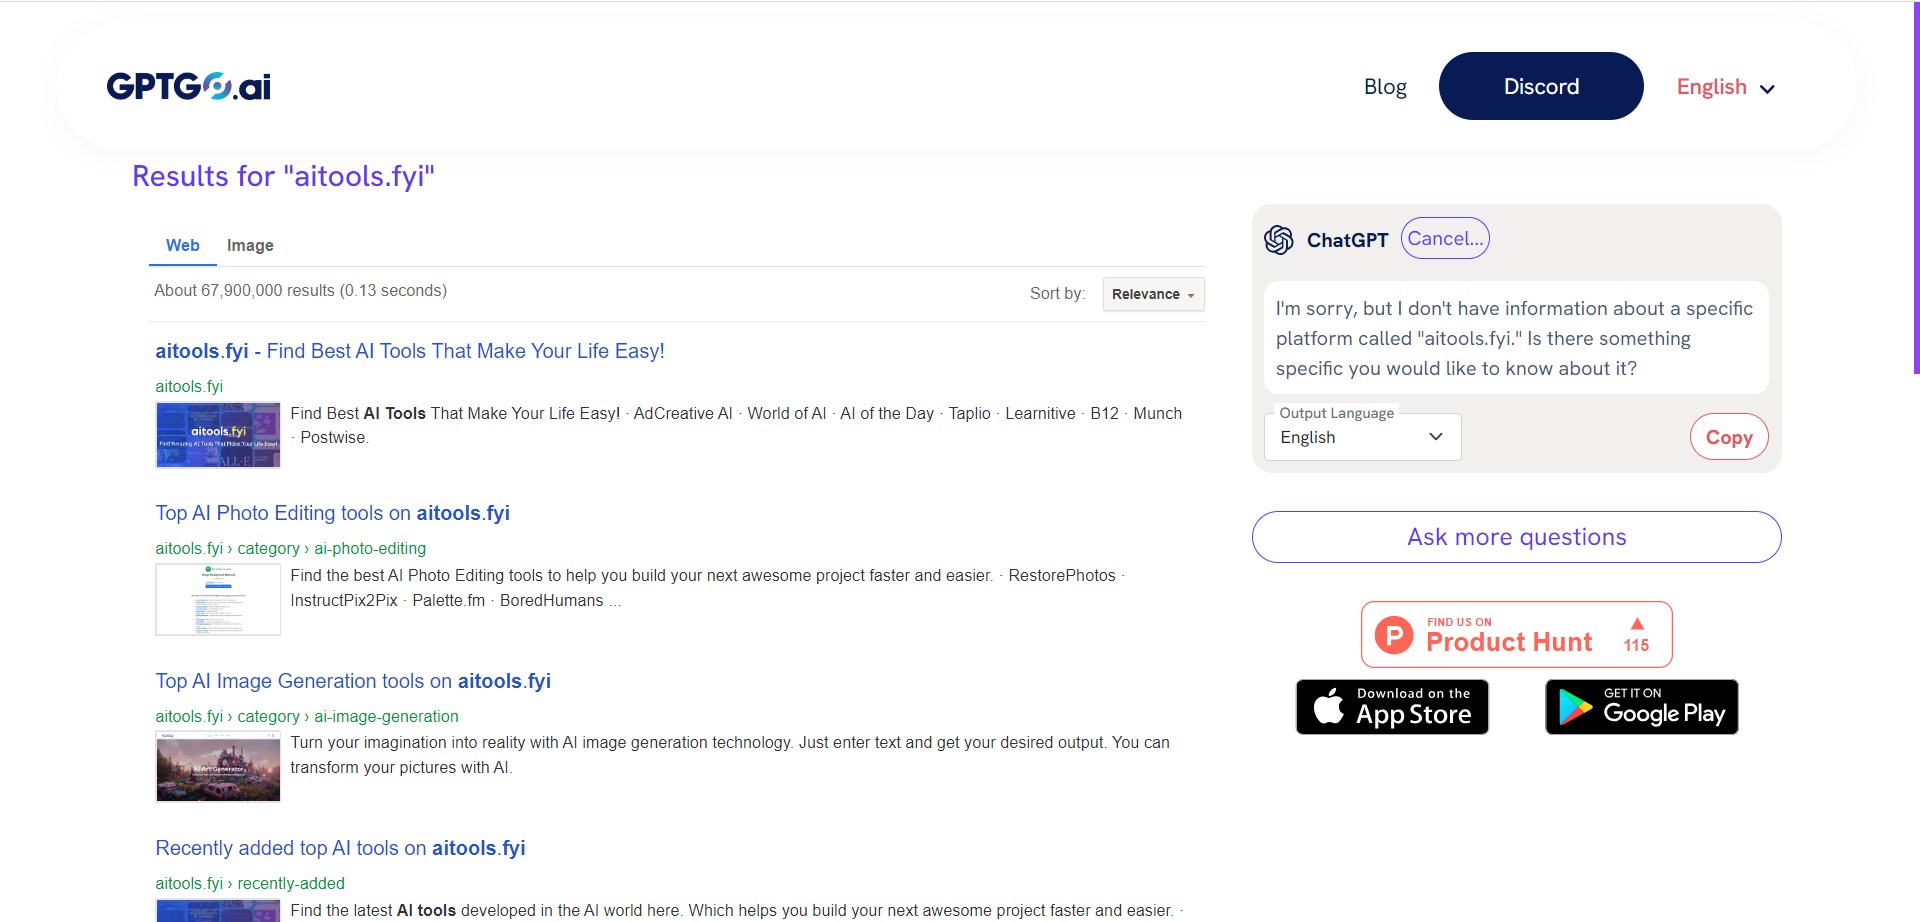The image size is (1920, 922).
Task: Open the Blog page
Action: (x=1384, y=86)
